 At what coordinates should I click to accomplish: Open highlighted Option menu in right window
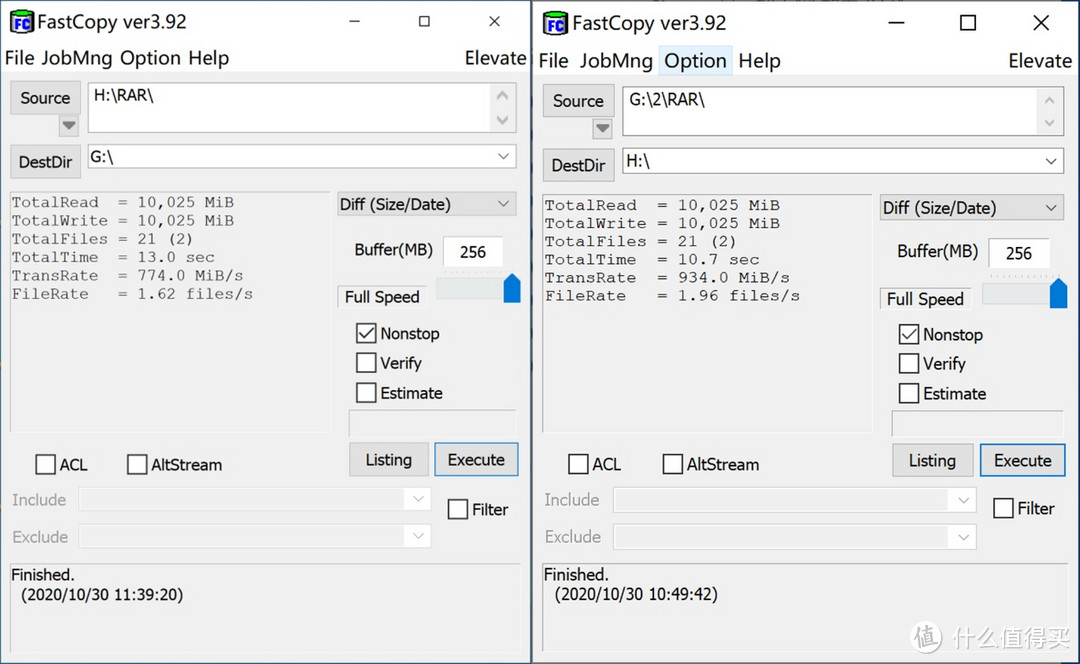[x=695, y=61]
